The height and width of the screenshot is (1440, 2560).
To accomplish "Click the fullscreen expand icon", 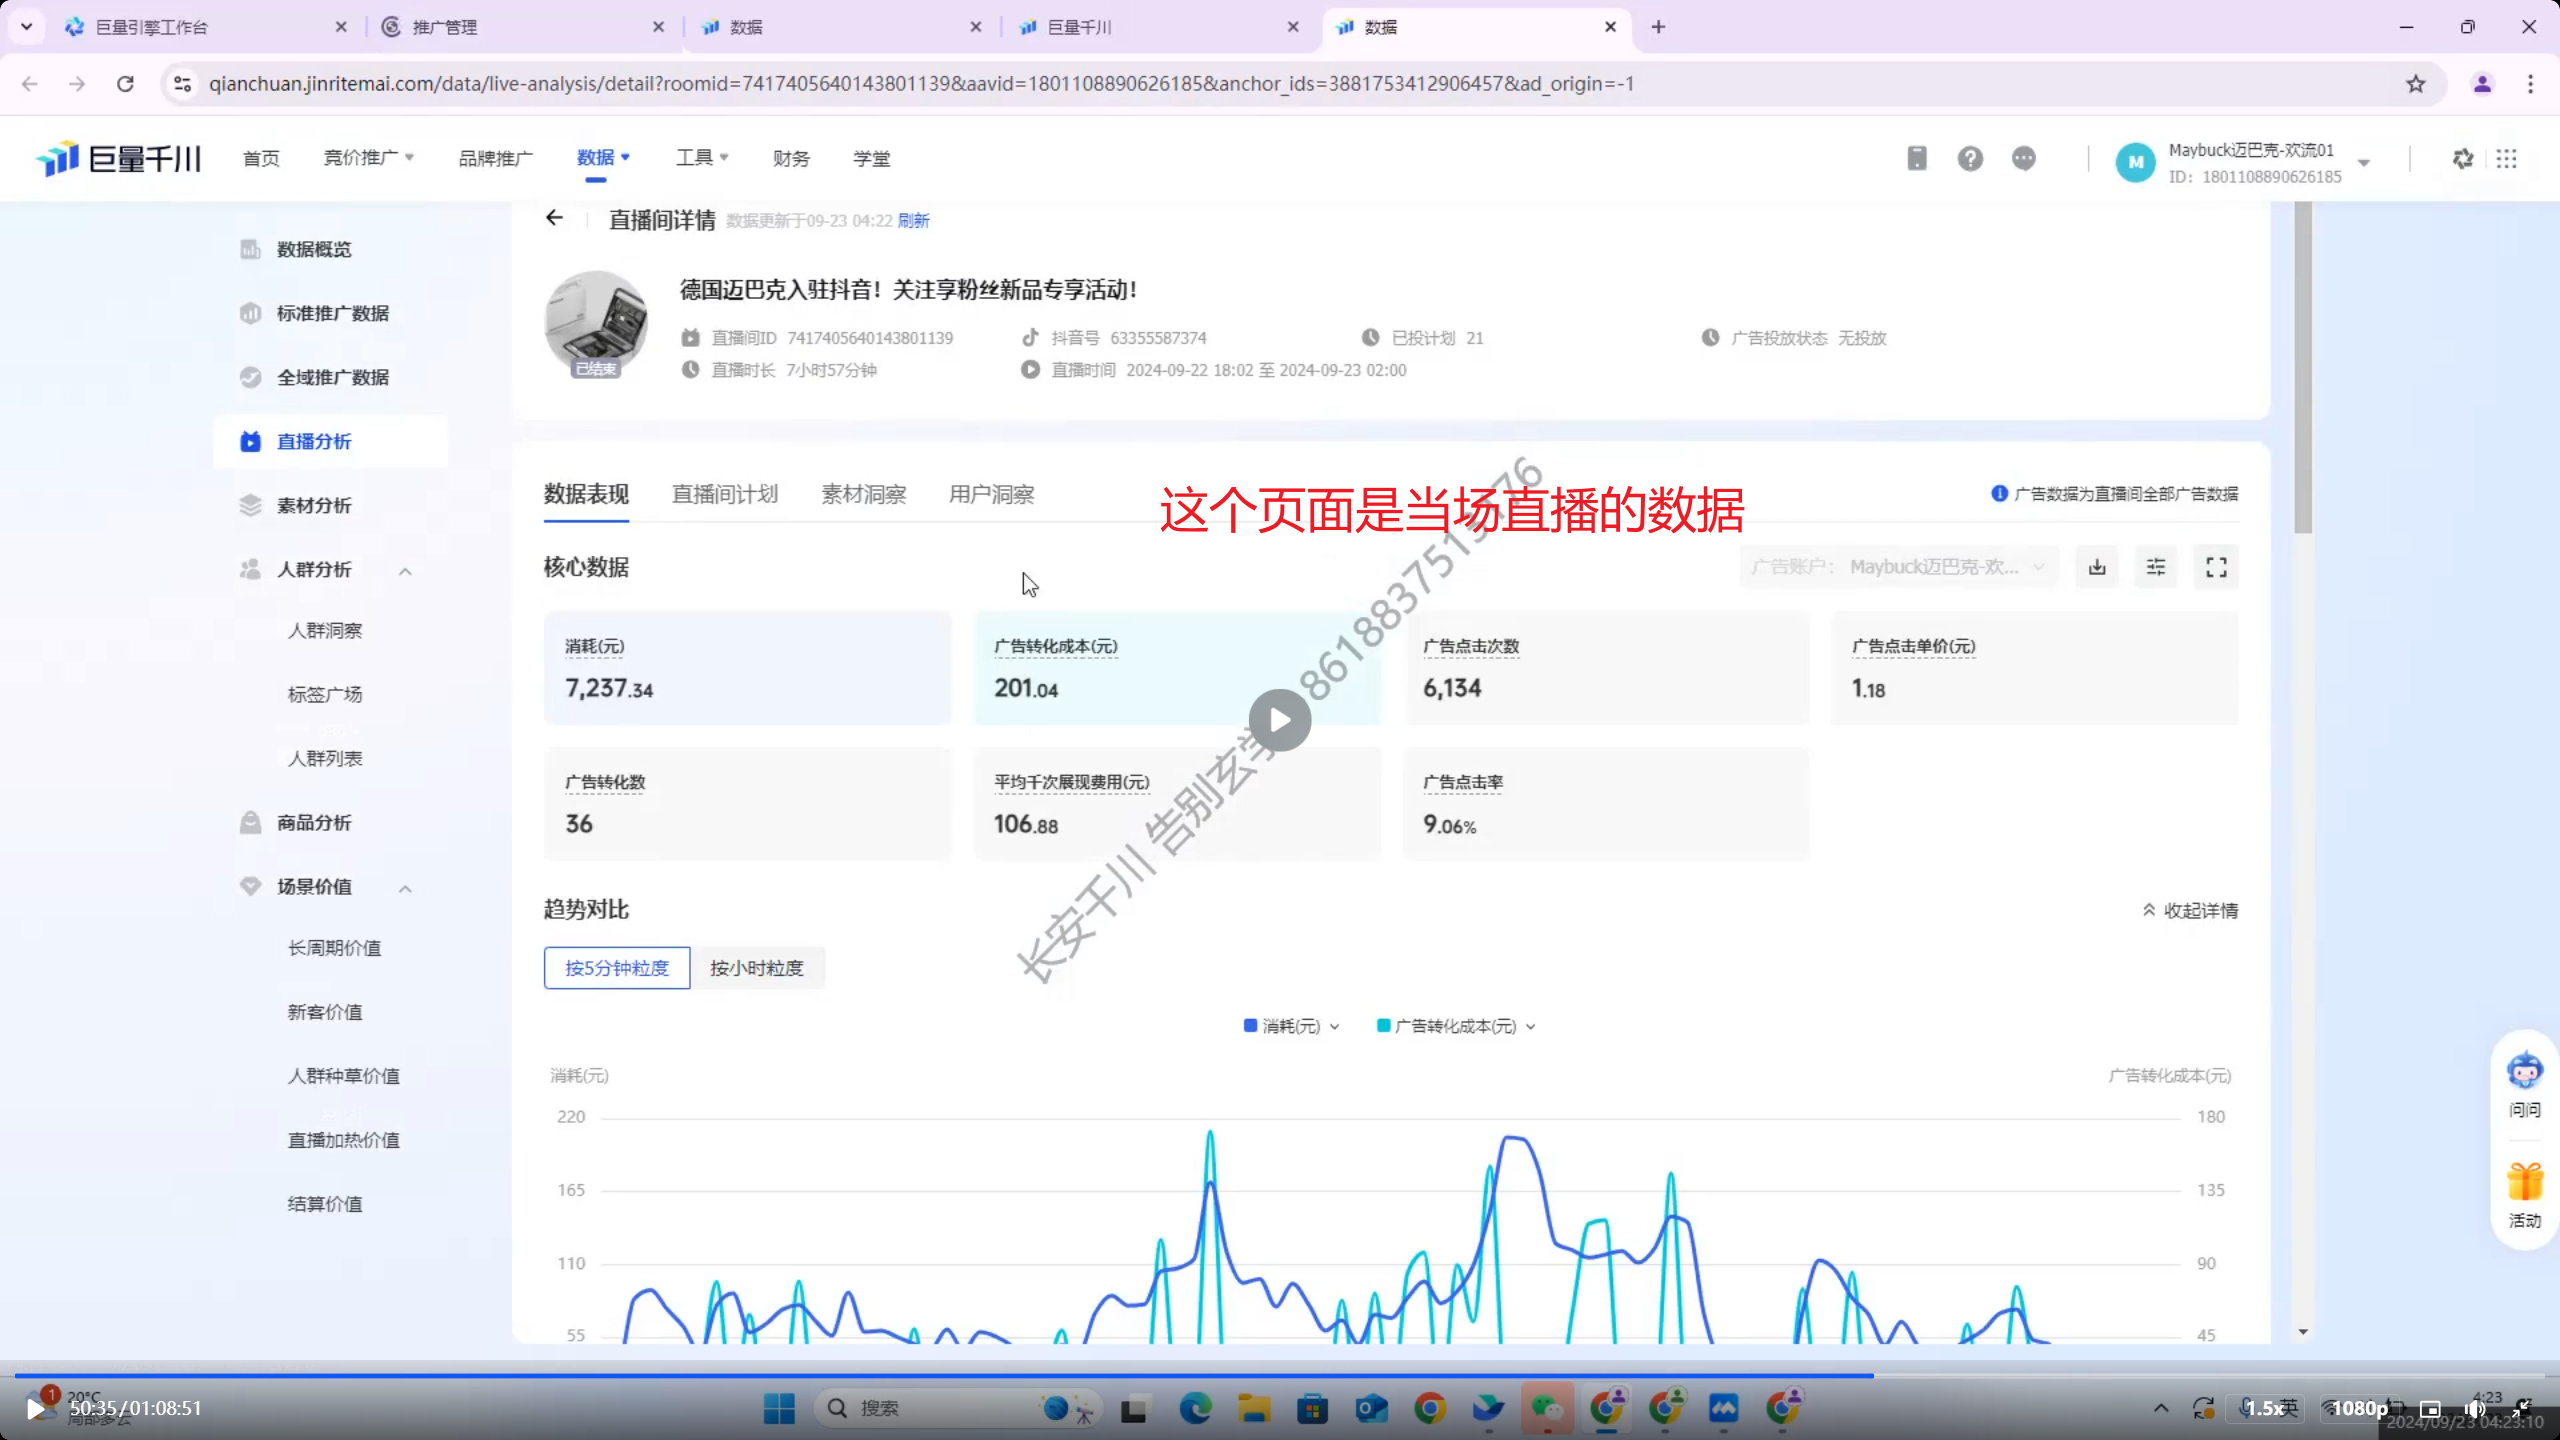I will coord(2216,567).
